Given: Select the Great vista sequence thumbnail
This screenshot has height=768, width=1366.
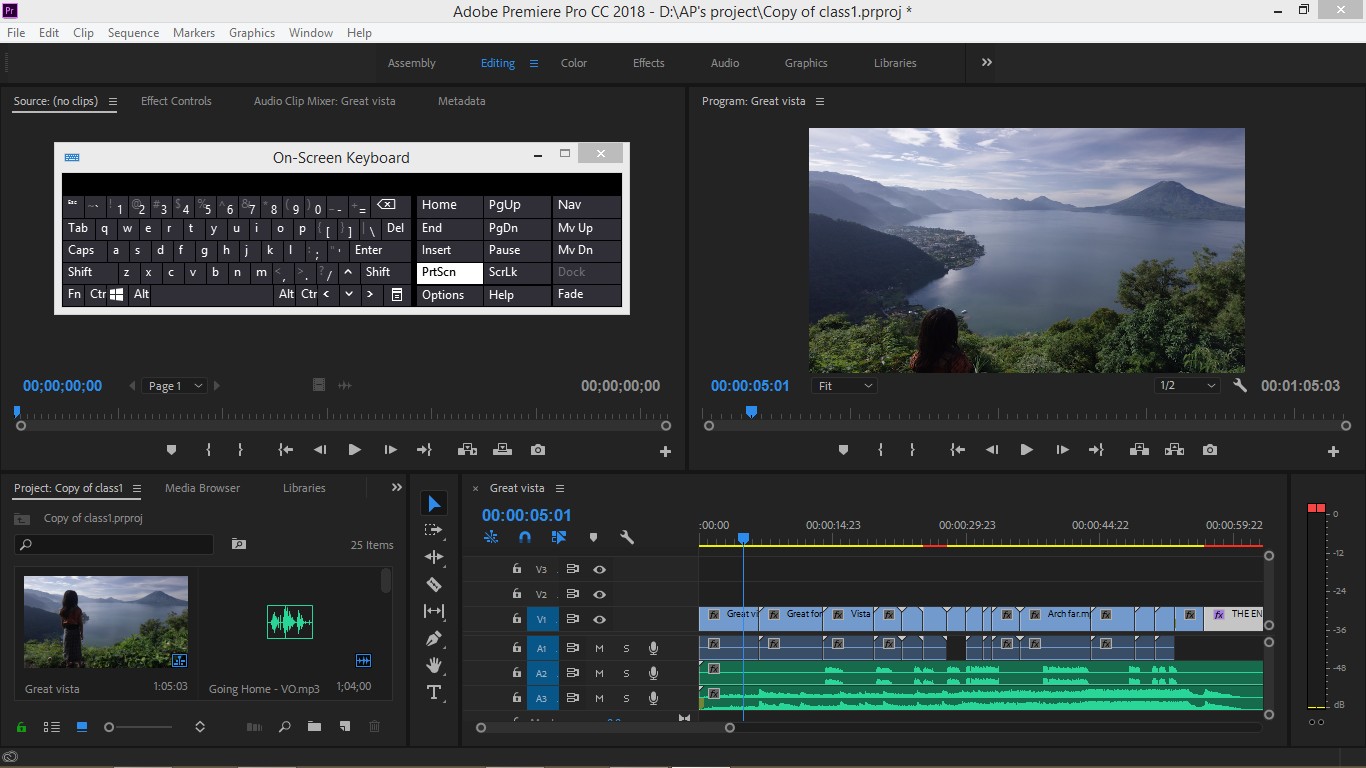Looking at the screenshot, I should click(x=106, y=622).
